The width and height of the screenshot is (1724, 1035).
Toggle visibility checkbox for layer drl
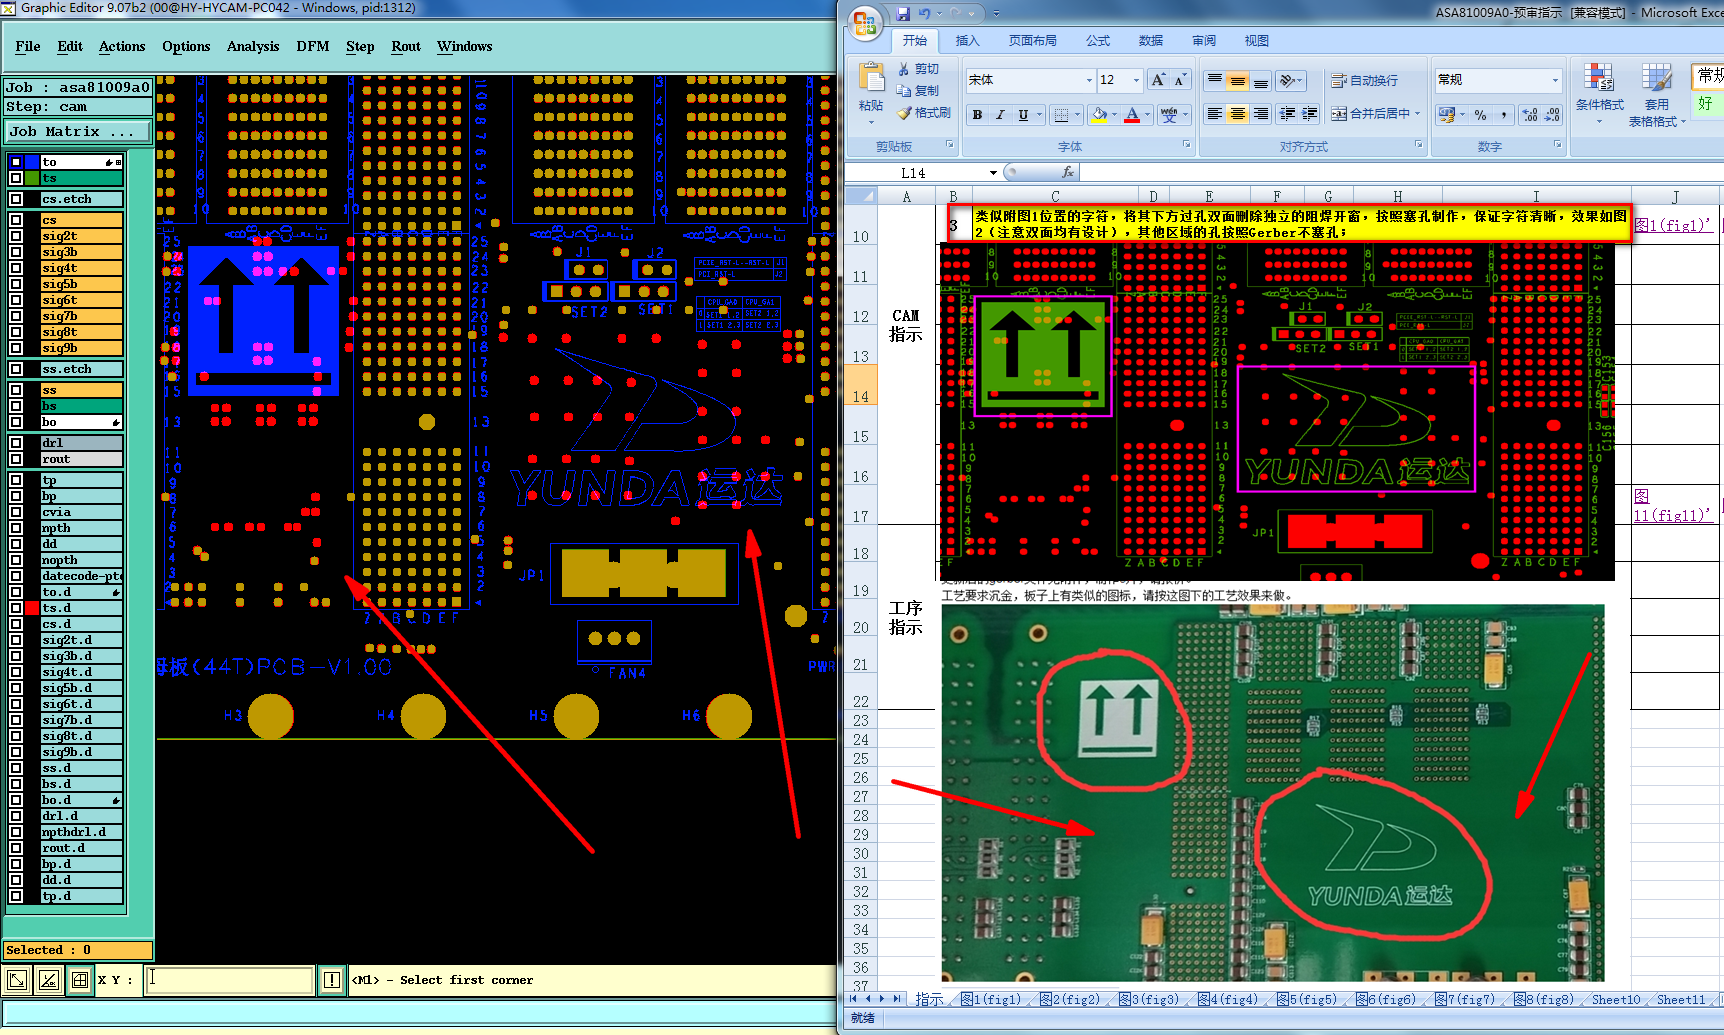(x=16, y=443)
